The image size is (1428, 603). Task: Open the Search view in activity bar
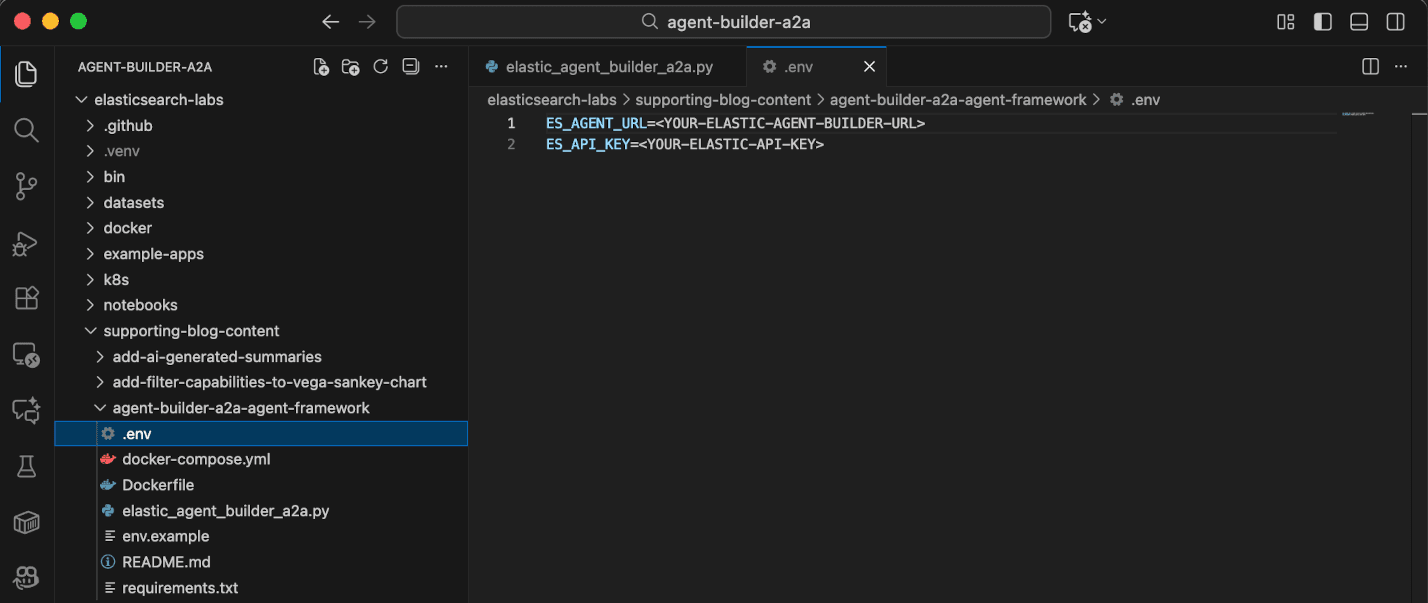tap(26, 130)
